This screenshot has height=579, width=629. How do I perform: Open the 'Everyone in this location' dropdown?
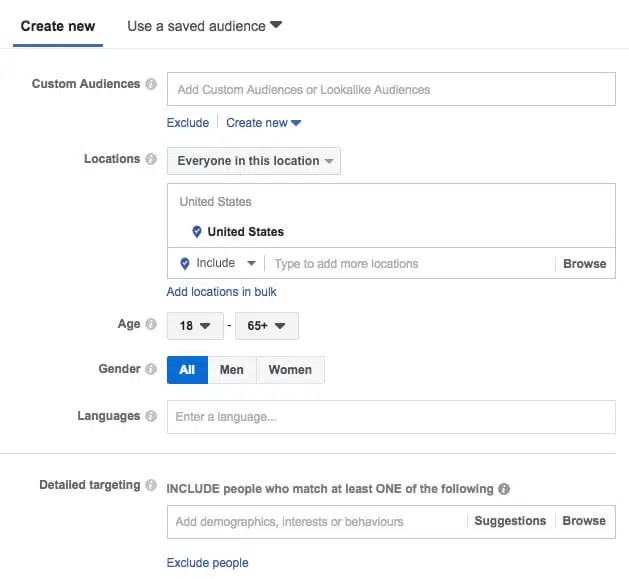[x=254, y=161]
